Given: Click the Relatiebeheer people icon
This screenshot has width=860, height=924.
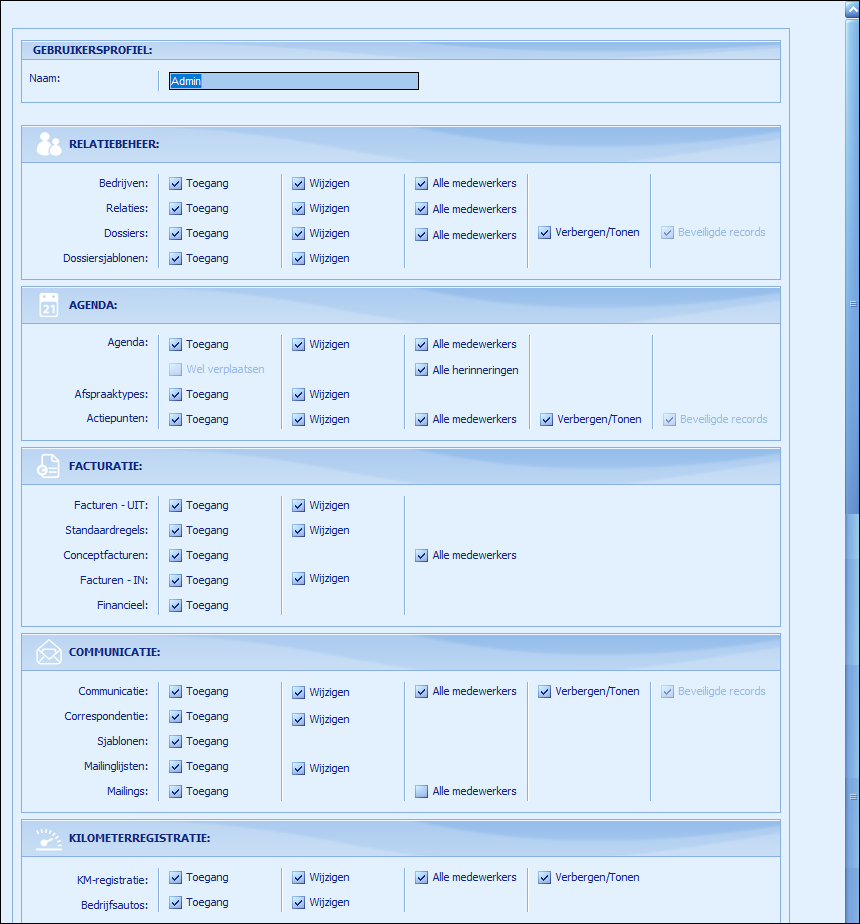Looking at the screenshot, I should click(49, 144).
